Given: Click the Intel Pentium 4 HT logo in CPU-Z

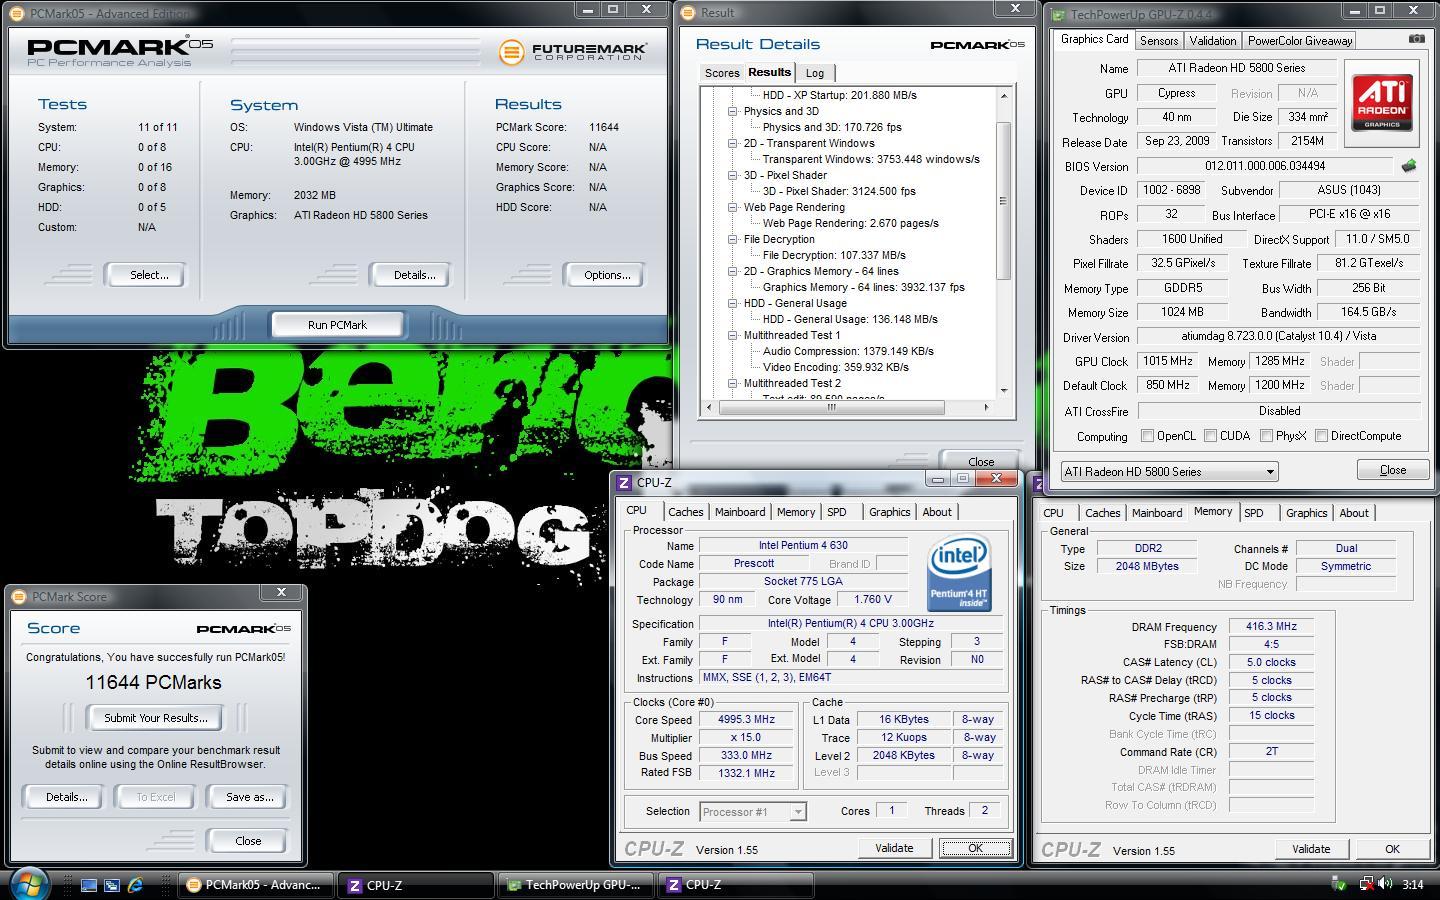Looking at the screenshot, I should pos(959,572).
